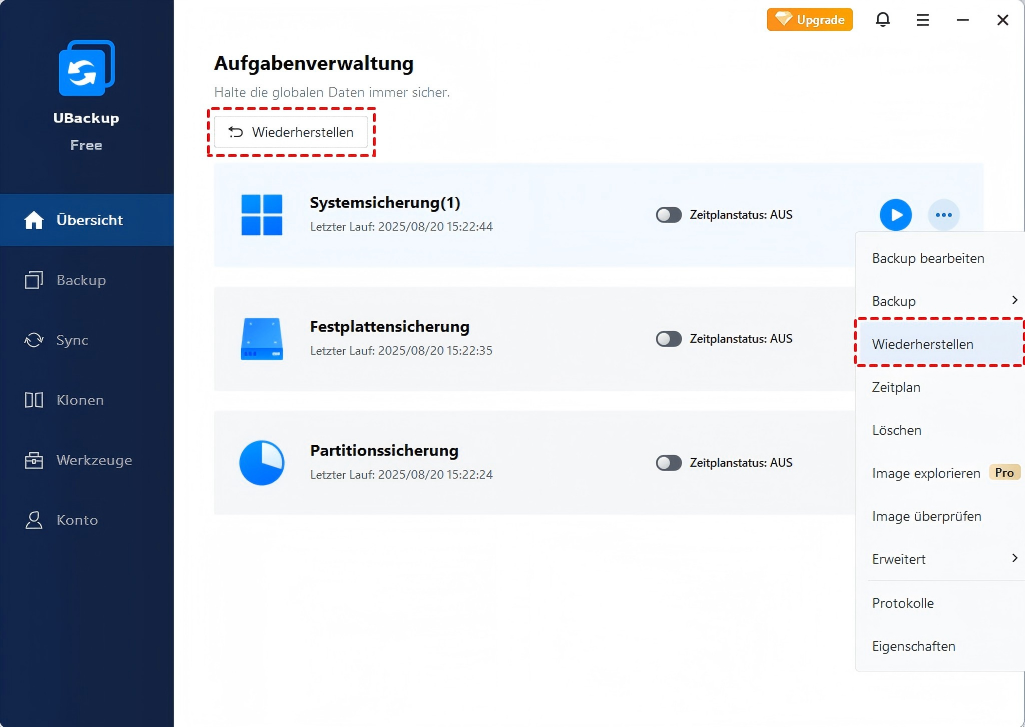The image size is (1025, 727).
Task: Open Image explorieren Pro option
Action: tap(926, 473)
